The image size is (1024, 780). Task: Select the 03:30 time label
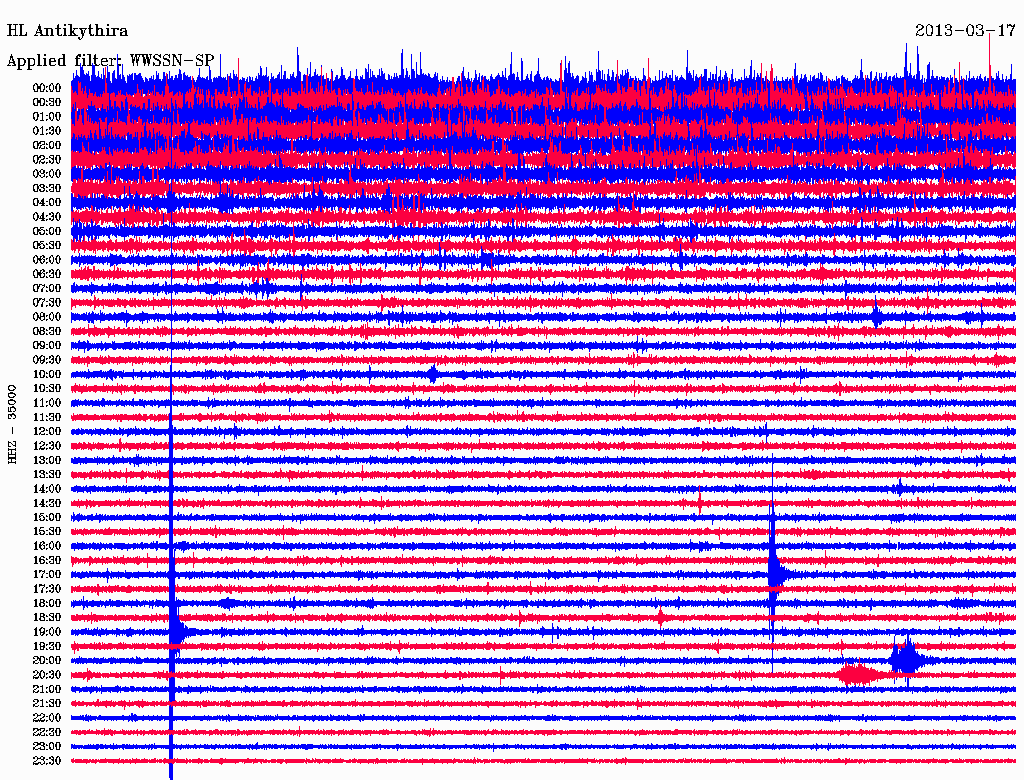(47, 188)
